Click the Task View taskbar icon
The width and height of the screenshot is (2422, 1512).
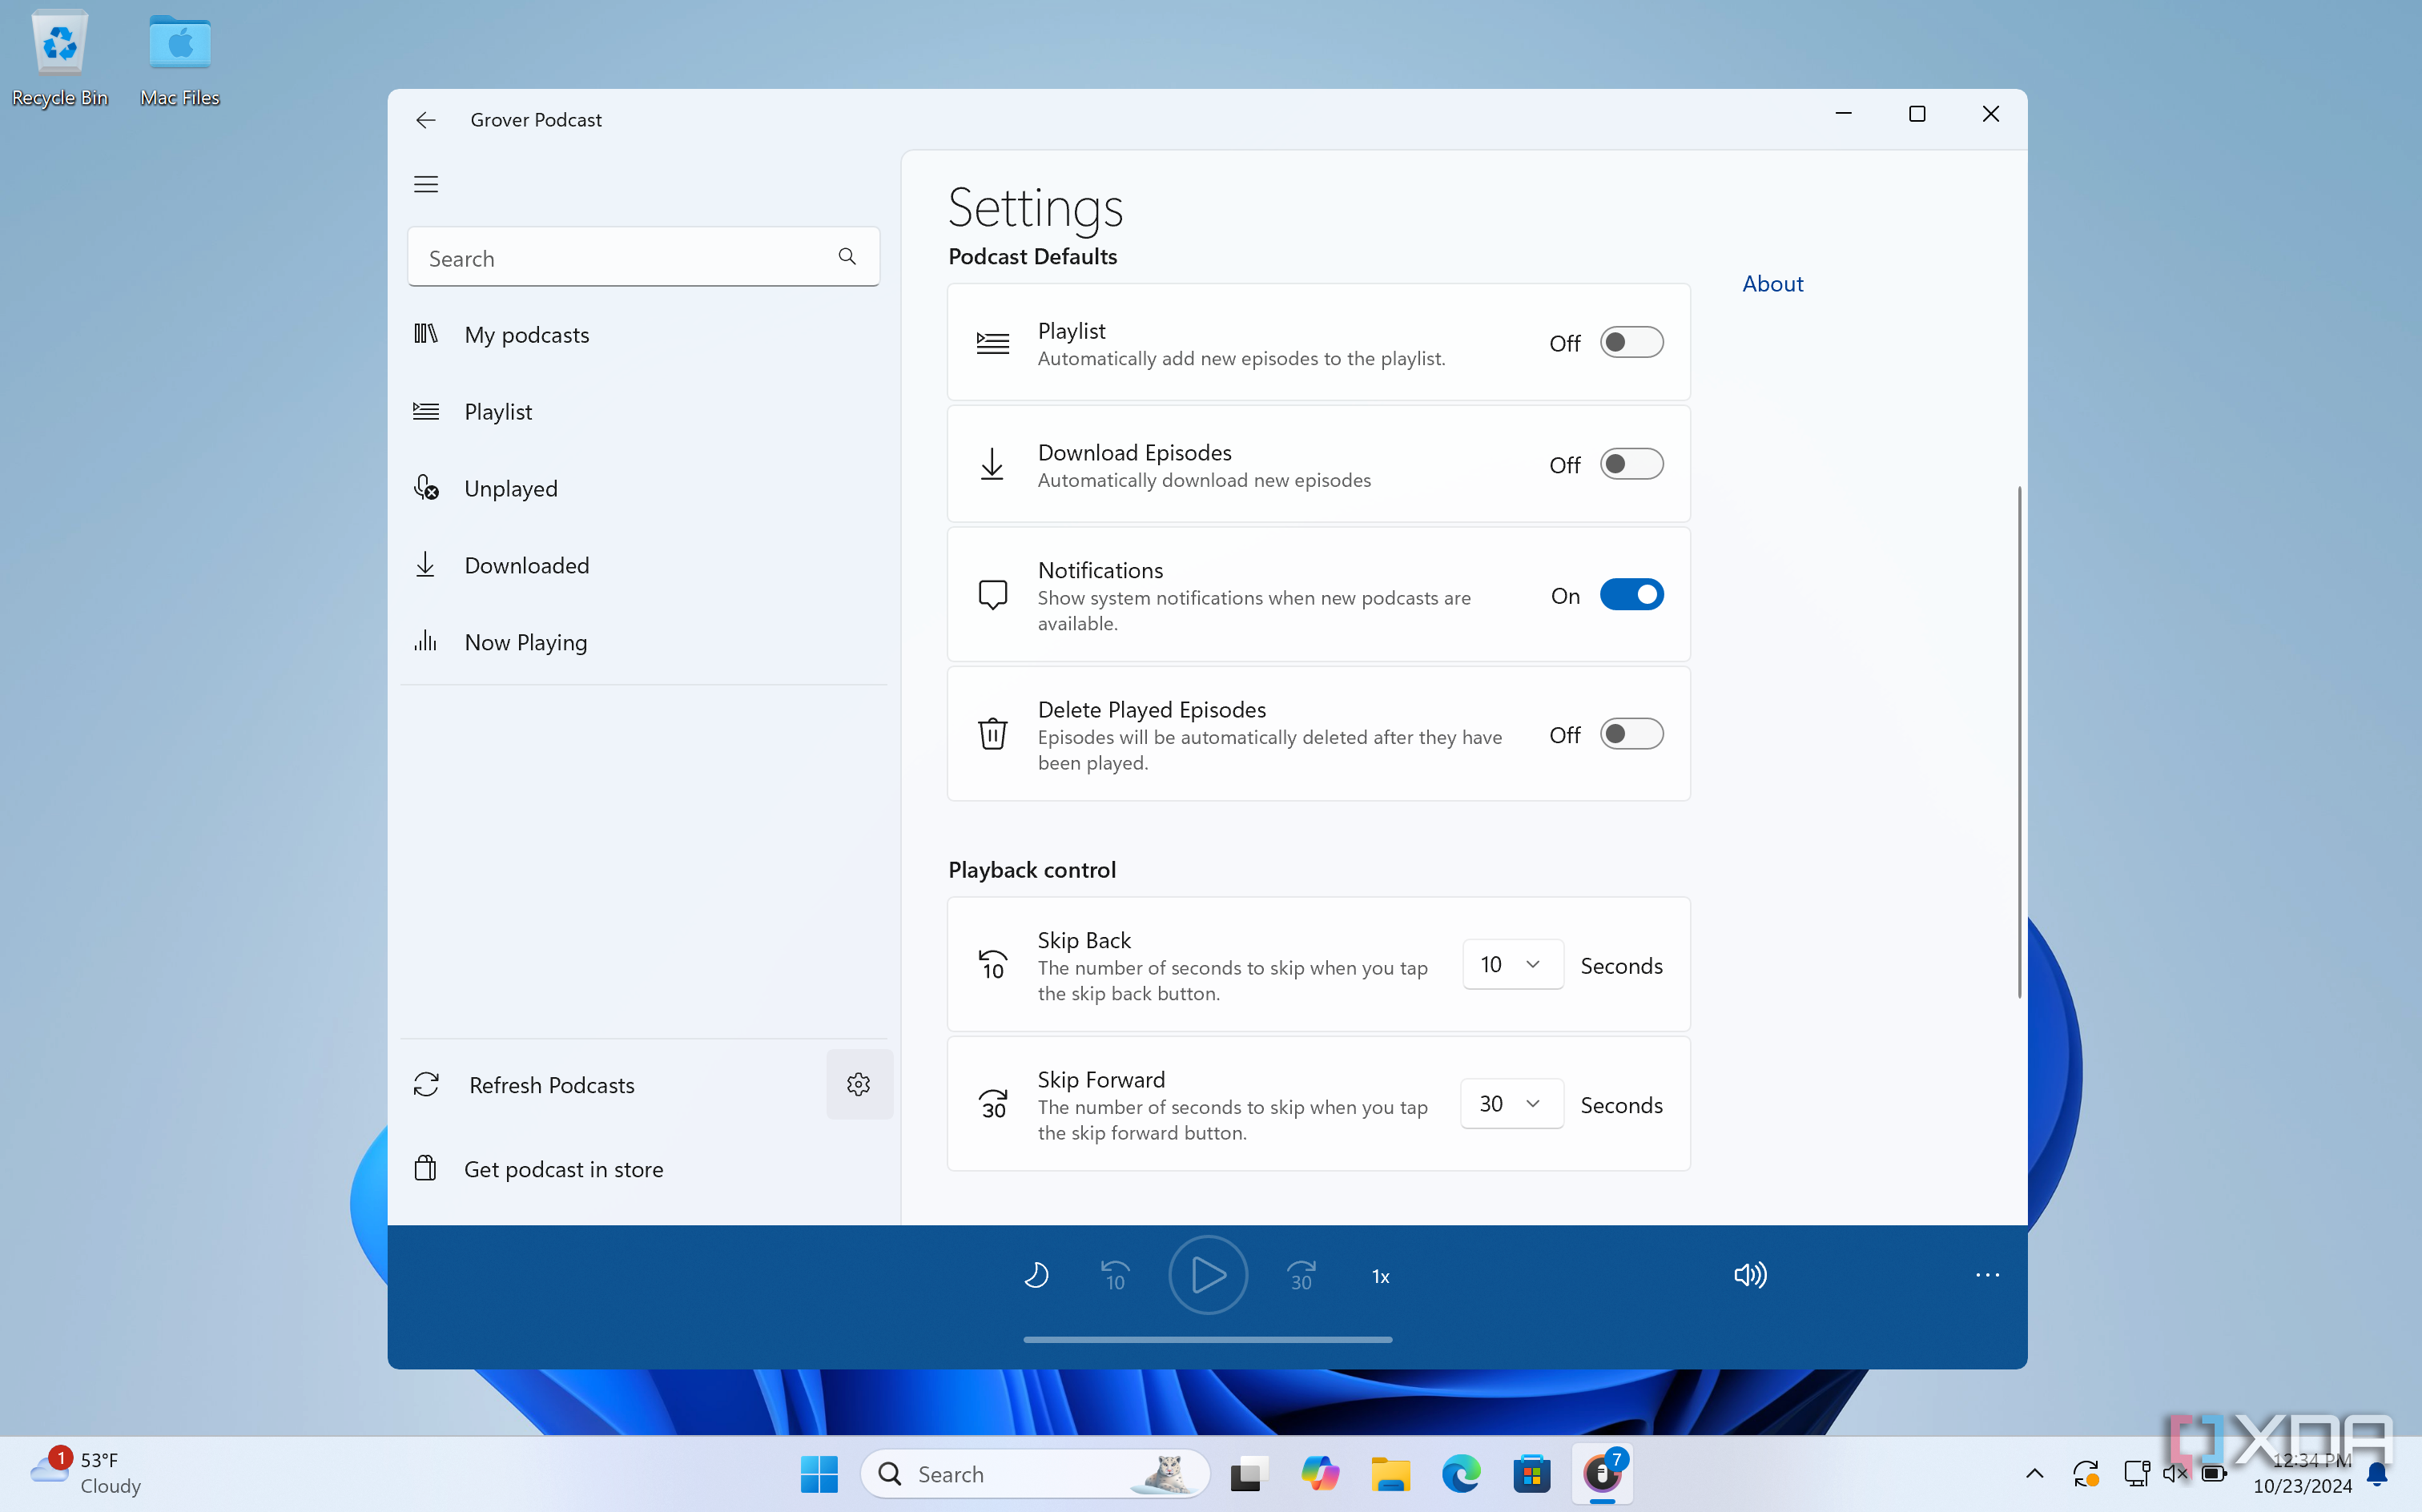point(1249,1473)
